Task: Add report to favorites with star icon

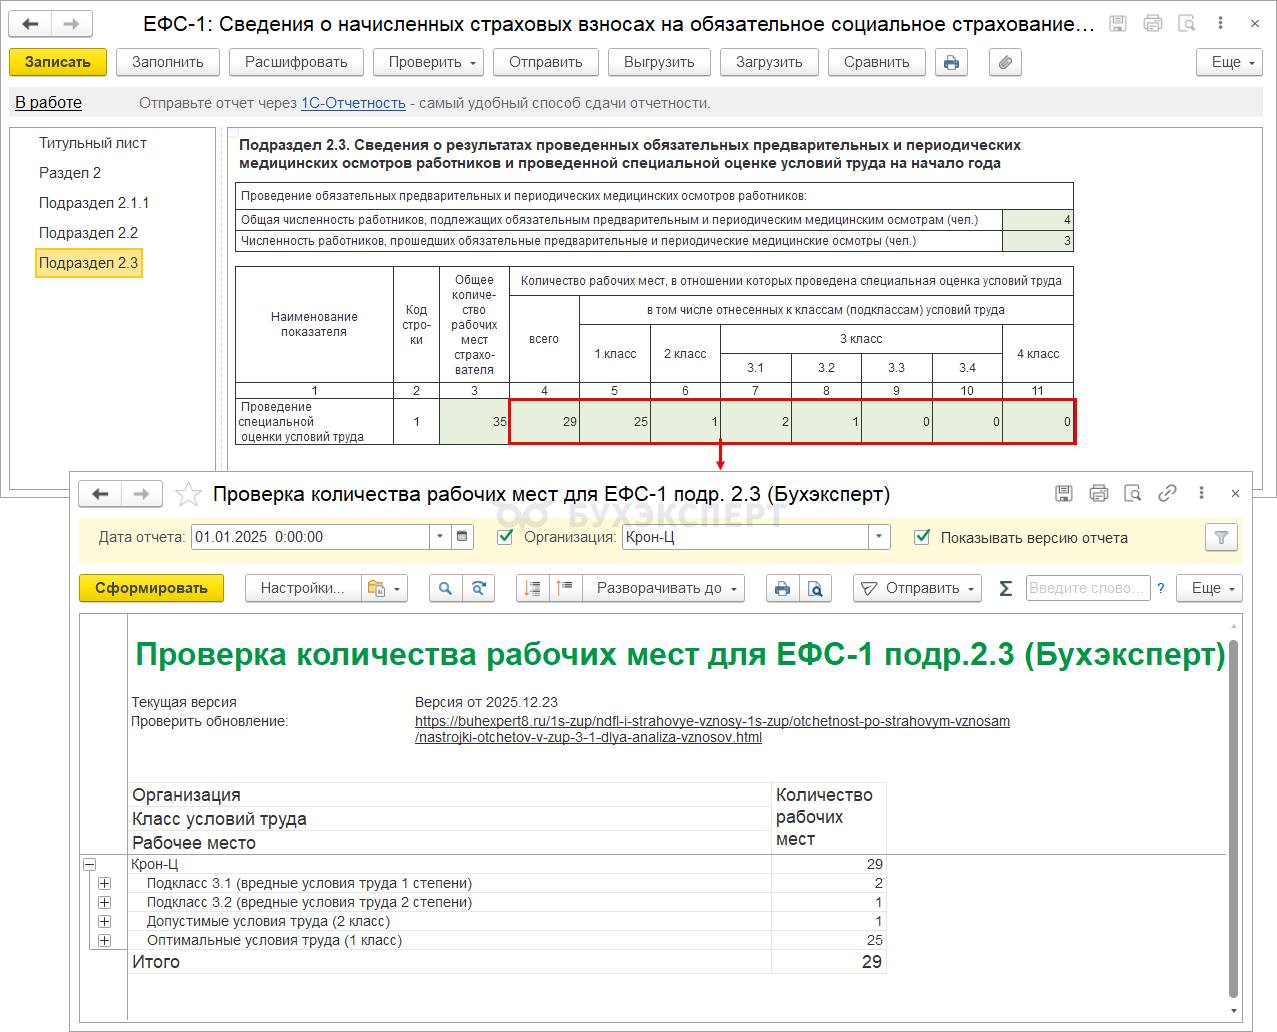Action: pos(188,494)
